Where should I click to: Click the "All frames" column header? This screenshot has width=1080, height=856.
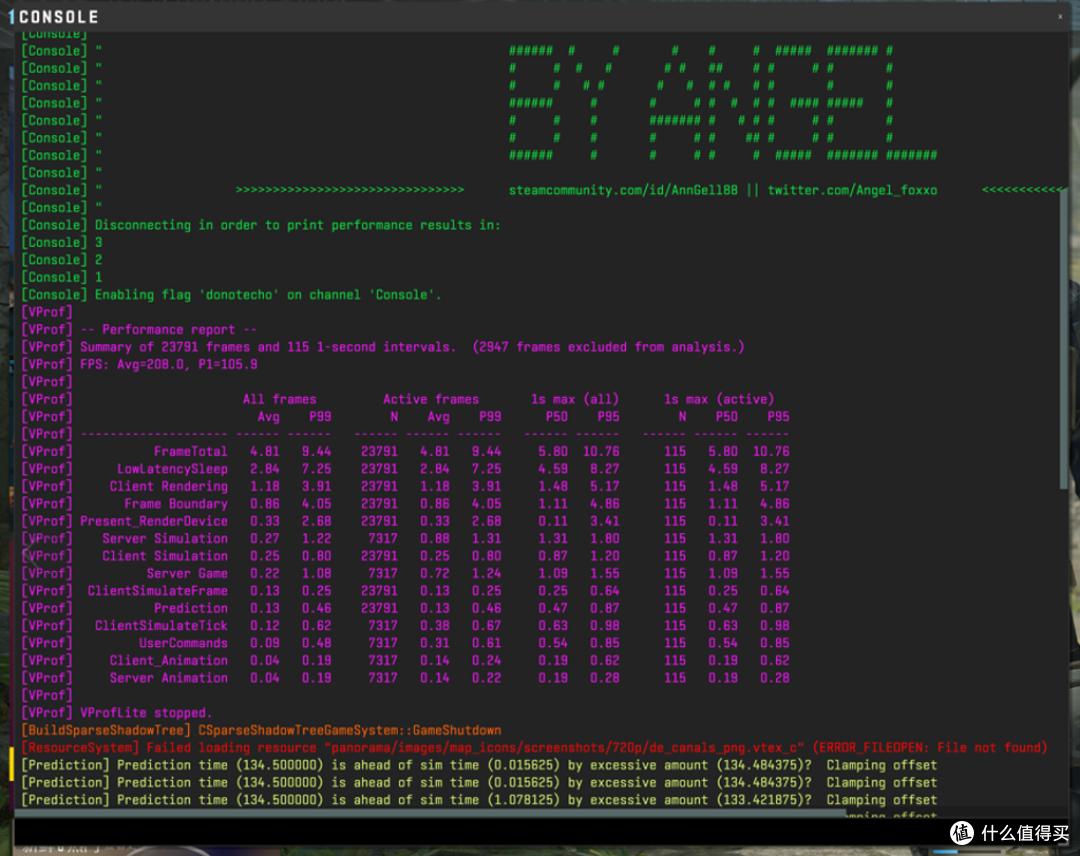[279, 399]
